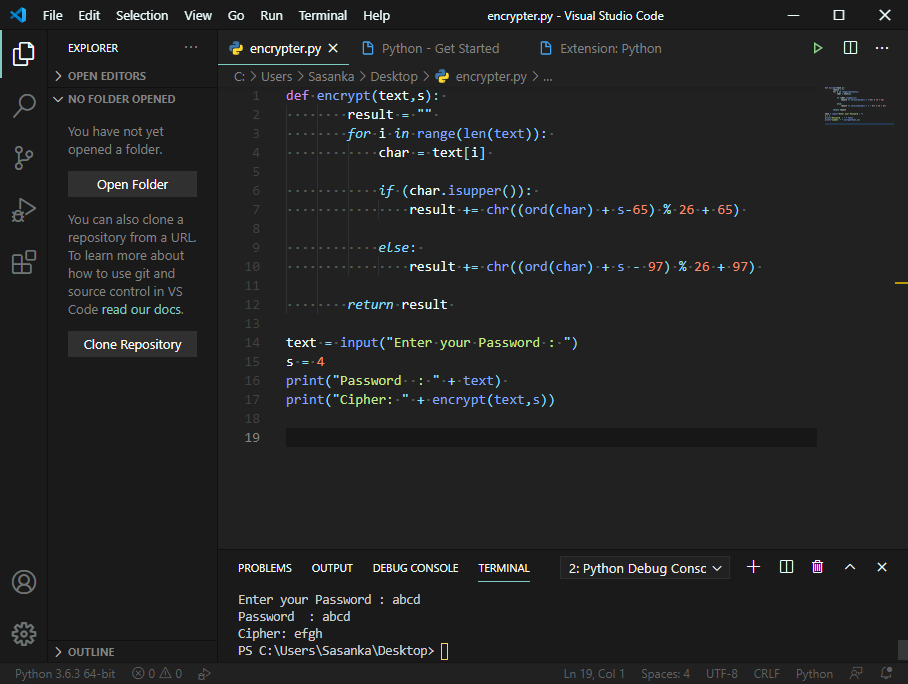
Task: Expand the Outline section
Action: [90, 652]
